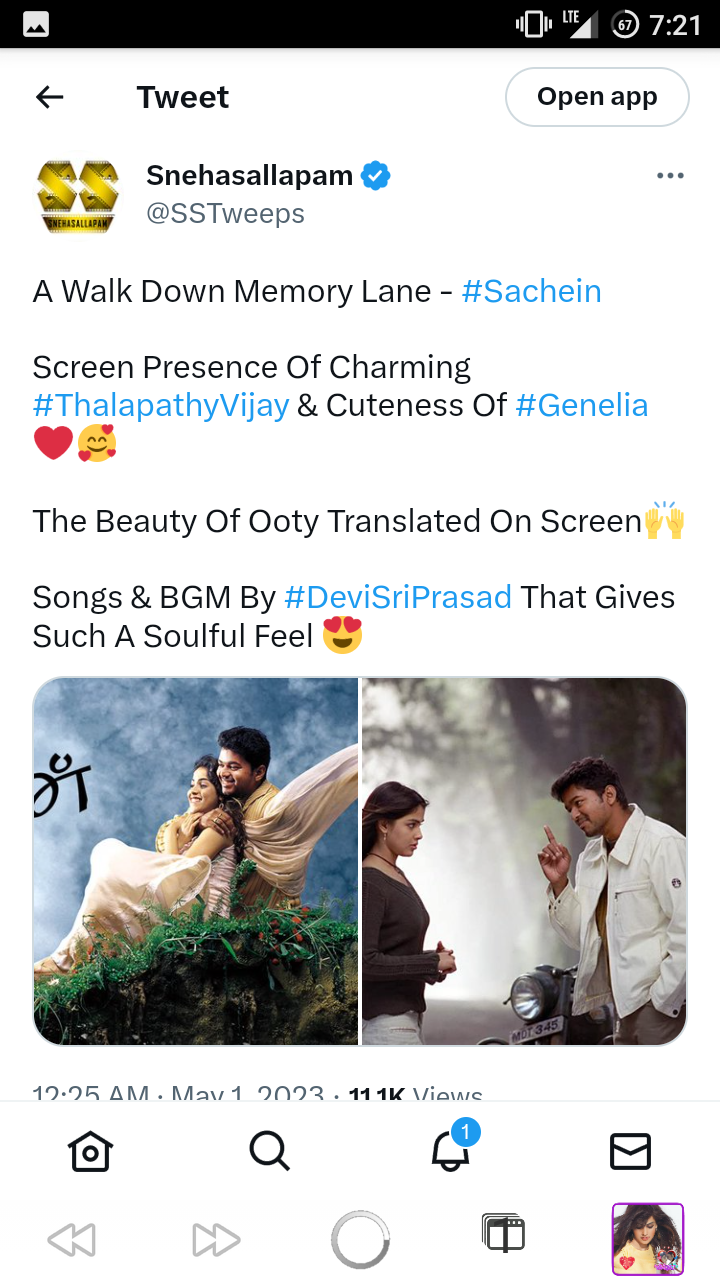This screenshot has width=720, height=1280.
Task: Tap the browser rewind double-arrow icon
Action: [71, 1241]
